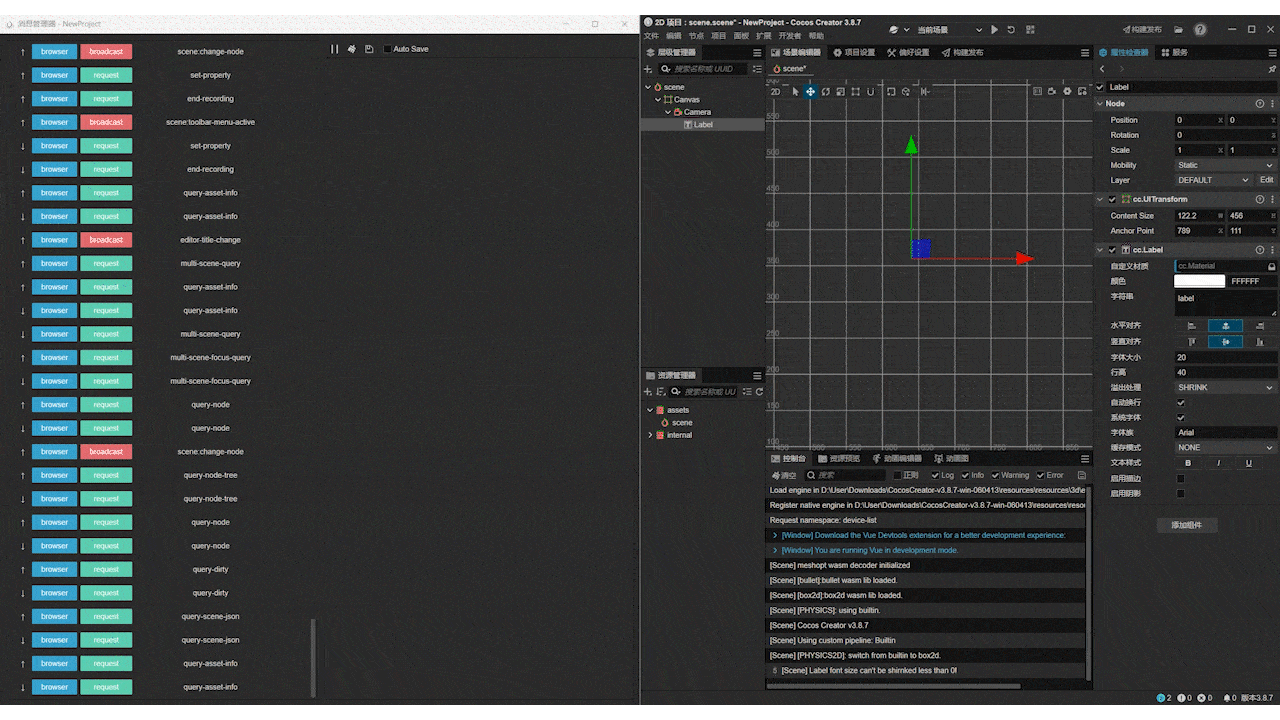The height and width of the screenshot is (720, 1280).
Task: Toggle the 正则 regex checkbox in console
Action: (x=899, y=475)
